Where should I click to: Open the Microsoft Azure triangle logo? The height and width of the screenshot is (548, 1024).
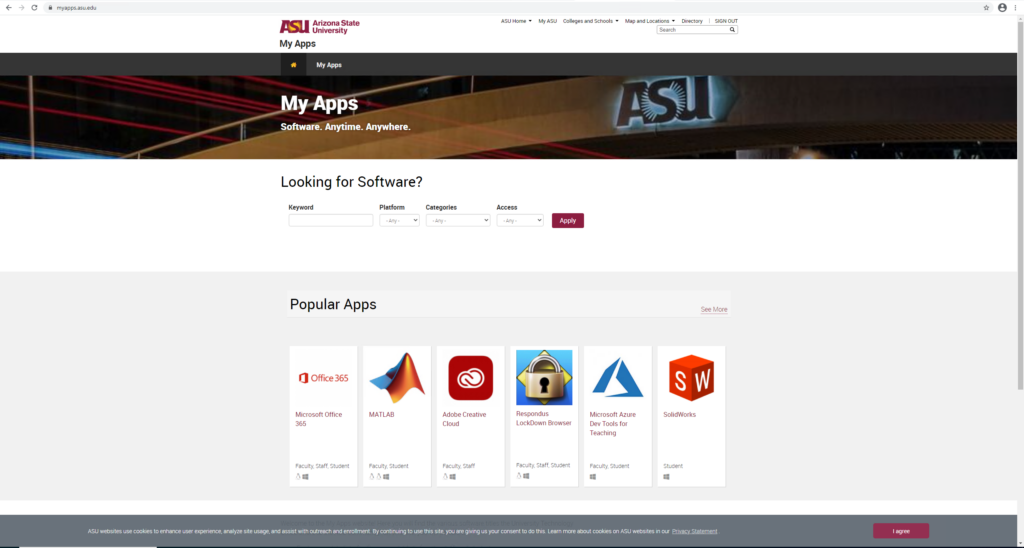[617, 378]
